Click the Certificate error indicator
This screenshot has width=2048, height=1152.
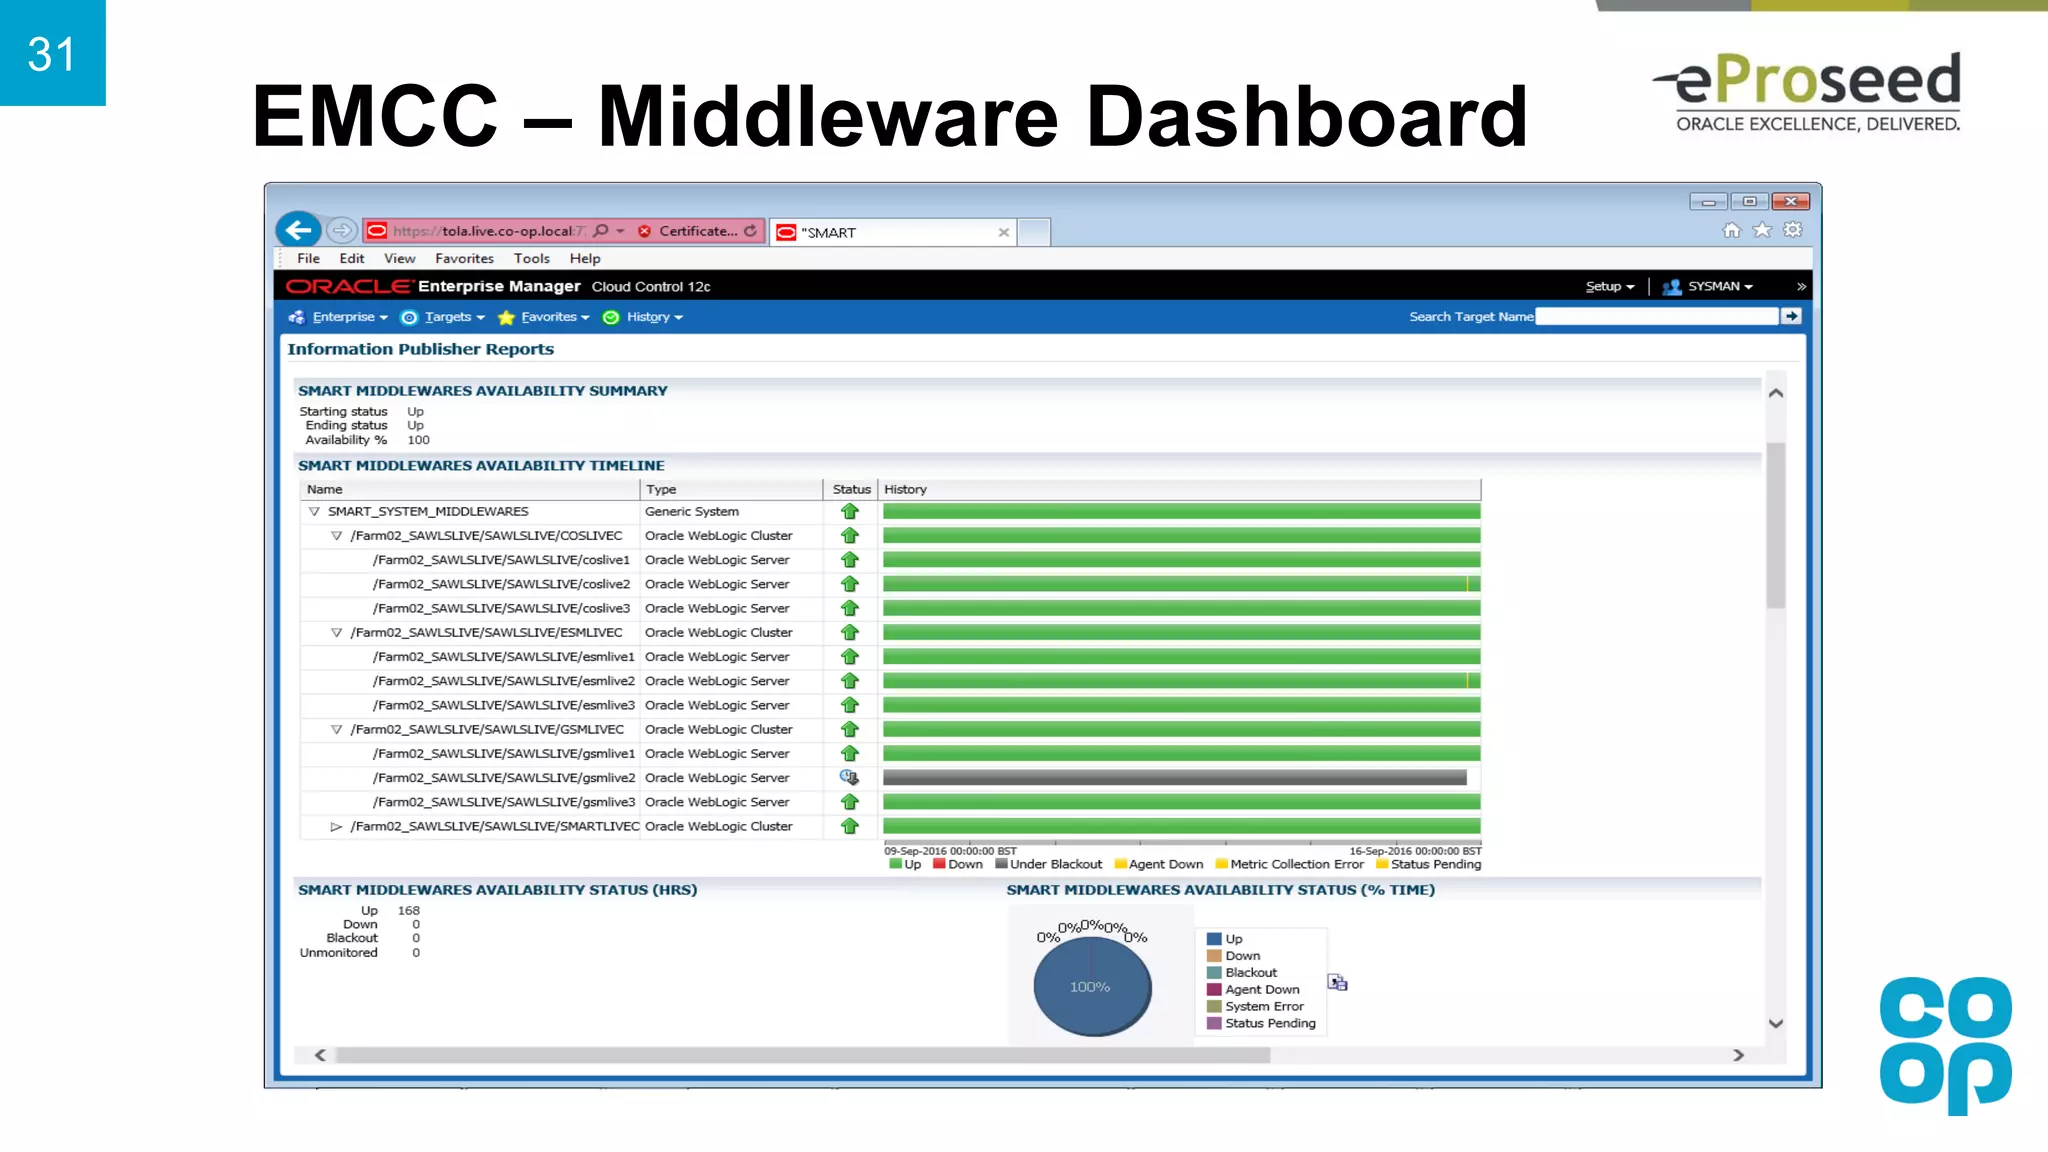688,231
